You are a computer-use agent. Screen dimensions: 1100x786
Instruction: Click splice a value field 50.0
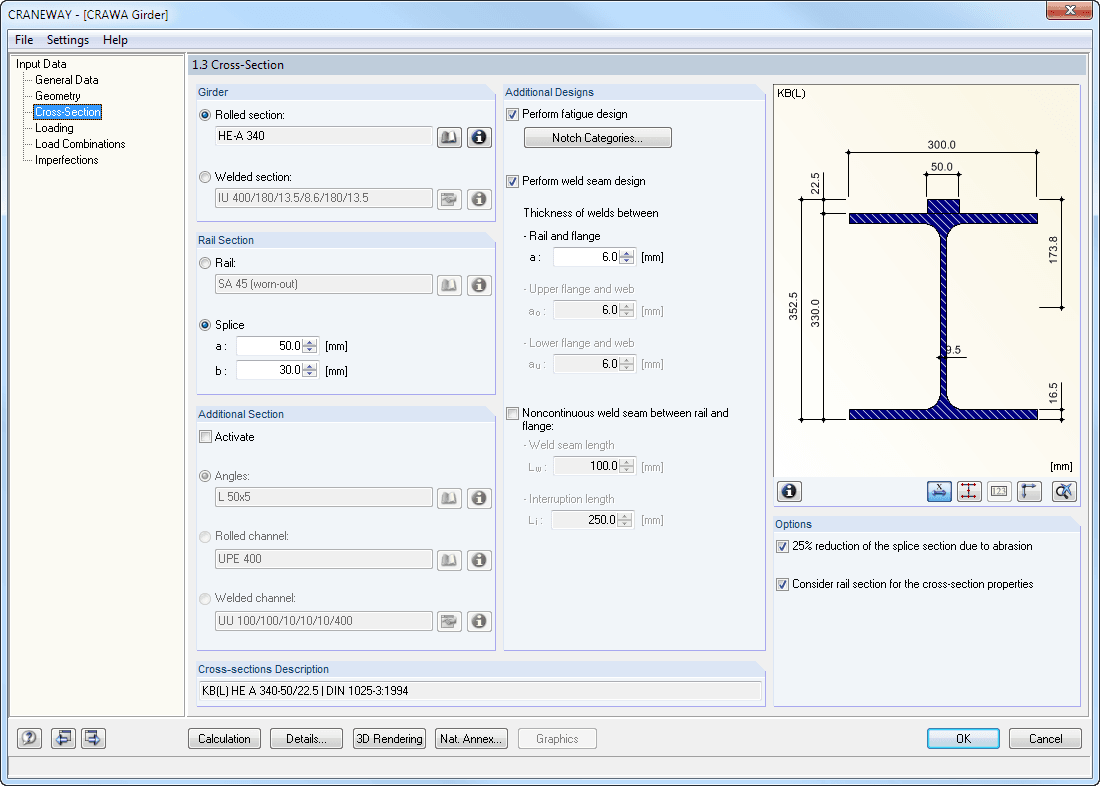270,346
